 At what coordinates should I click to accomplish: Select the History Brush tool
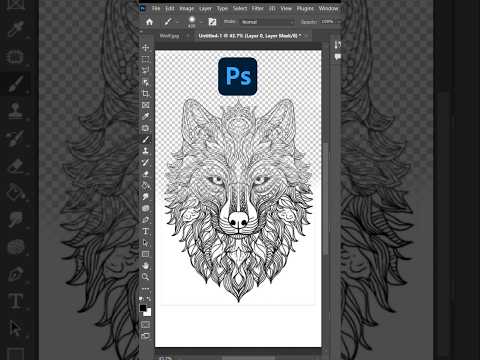tap(145, 162)
